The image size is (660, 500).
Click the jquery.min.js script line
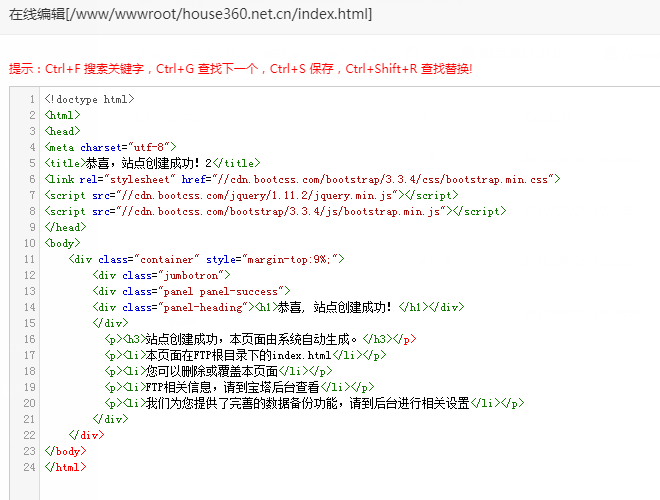click(x=251, y=195)
